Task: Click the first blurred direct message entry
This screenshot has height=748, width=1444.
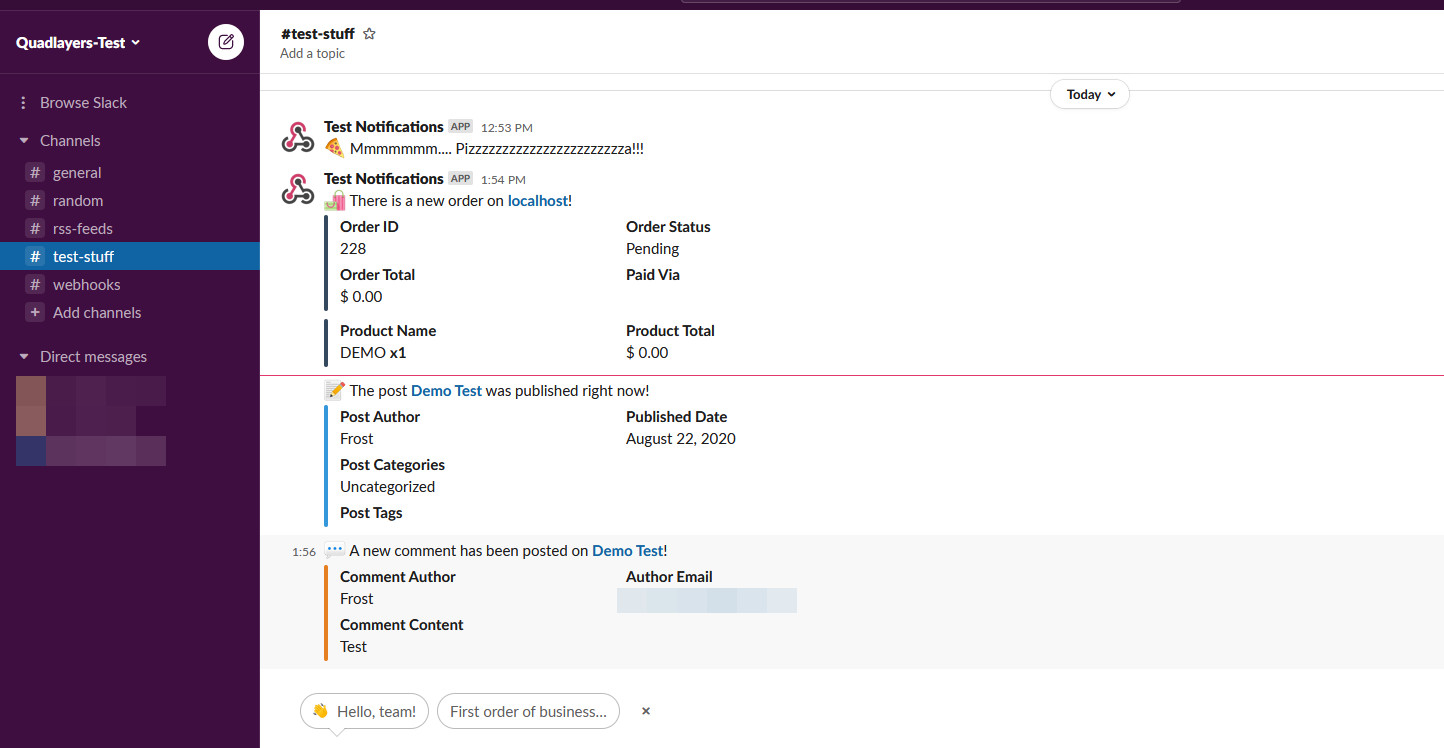Action: click(91, 391)
